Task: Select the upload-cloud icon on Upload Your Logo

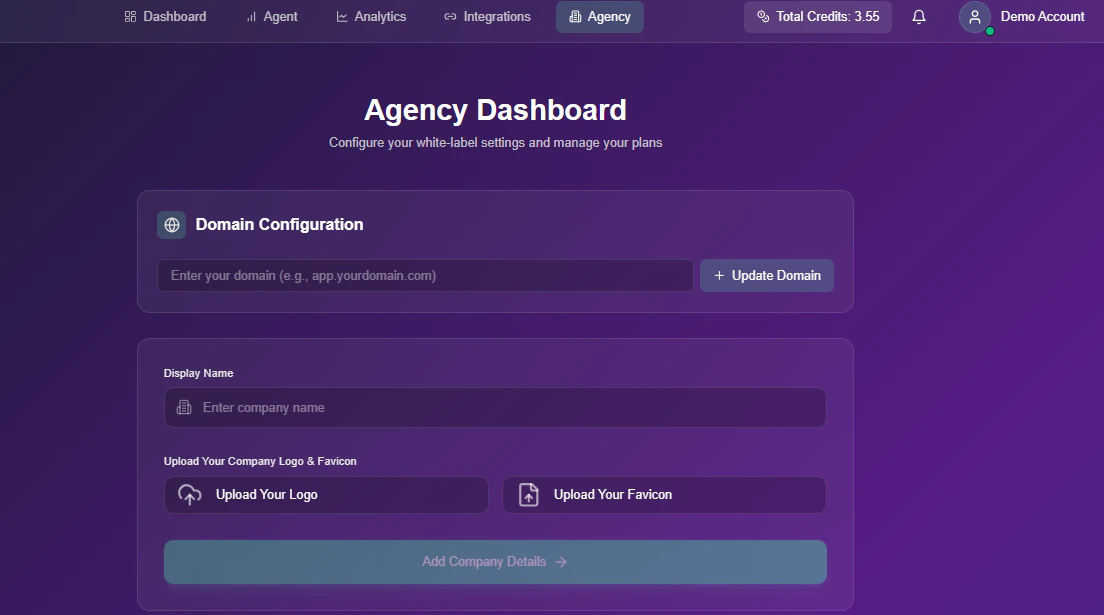Action: point(190,494)
